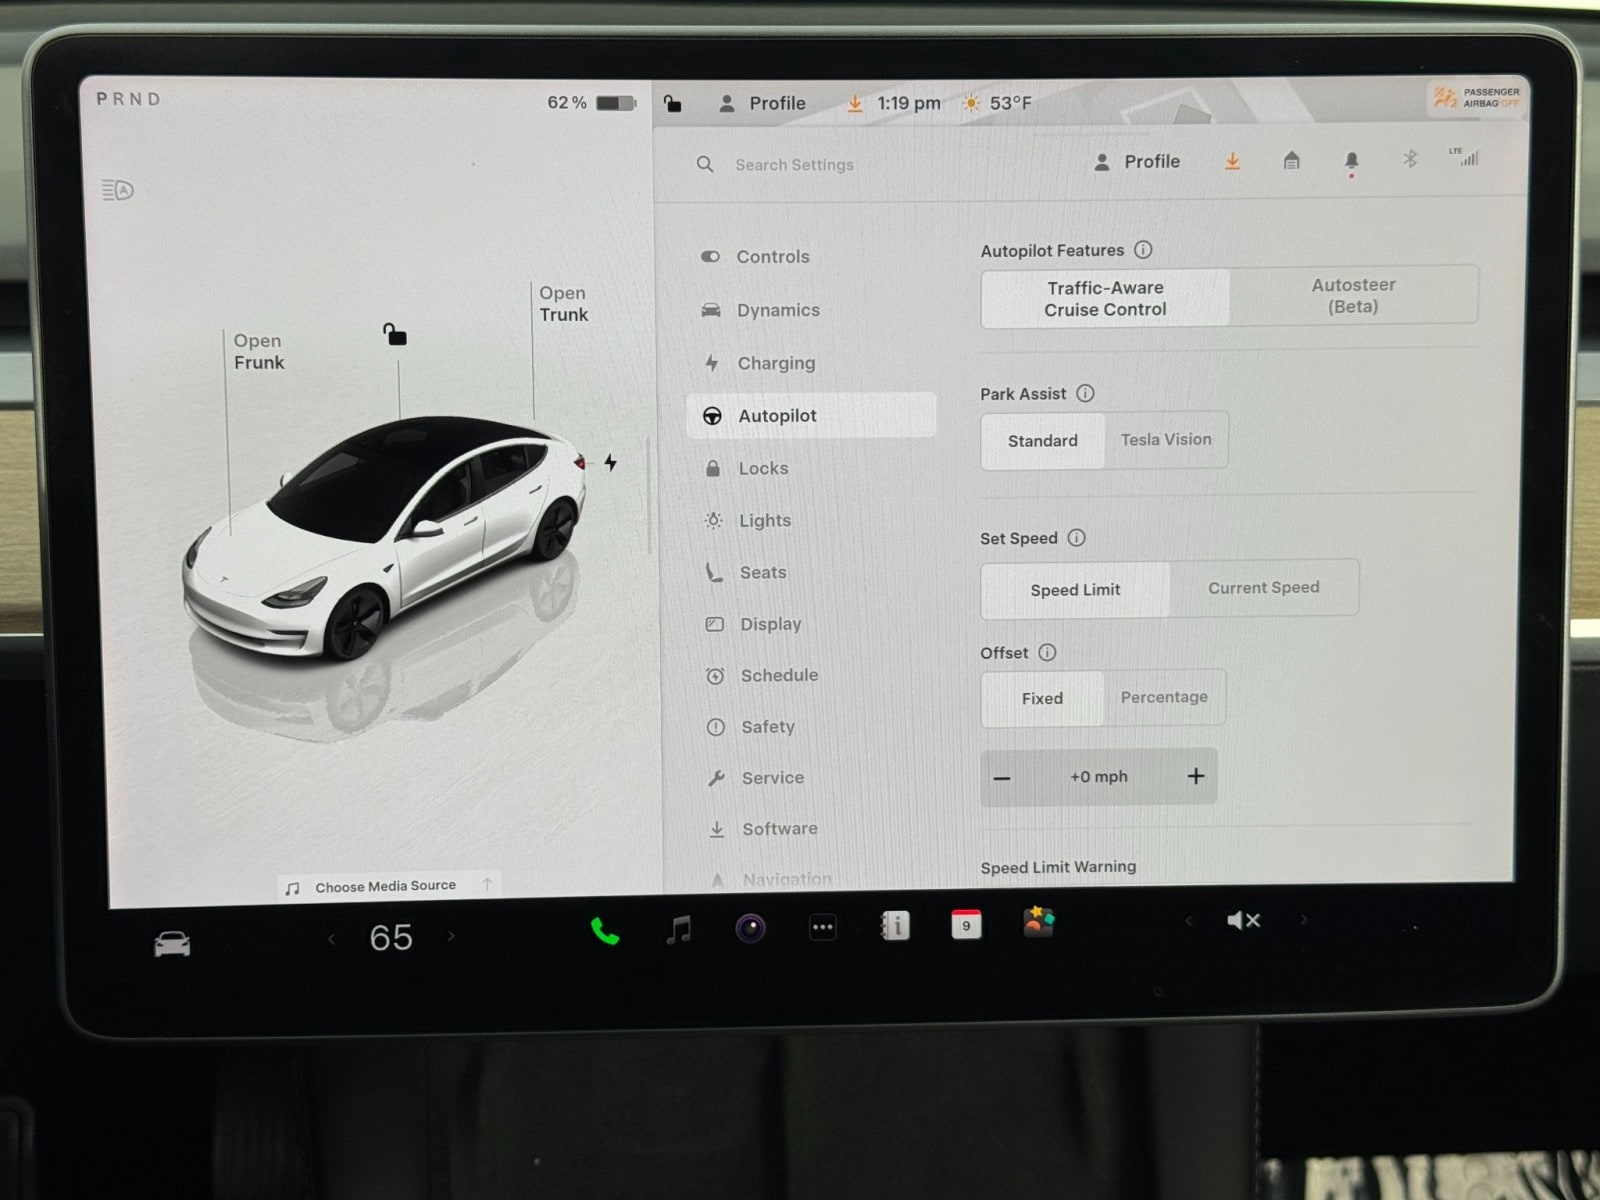1600x1200 pixels.
Task: Open the dashcam camera app icon
Action: pyautogui.click(x=750, y=929)
